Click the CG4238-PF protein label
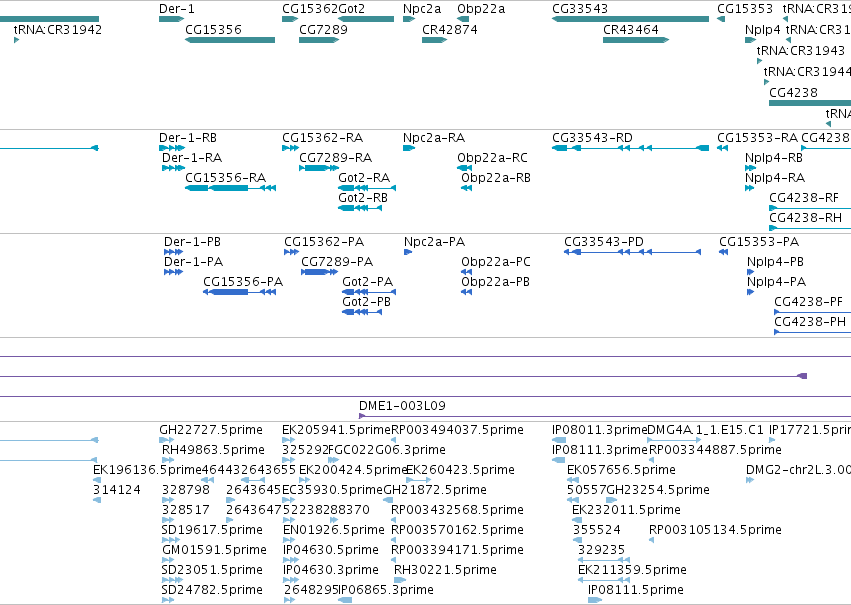This screenshot has height=605, width=851. point(808,302)
